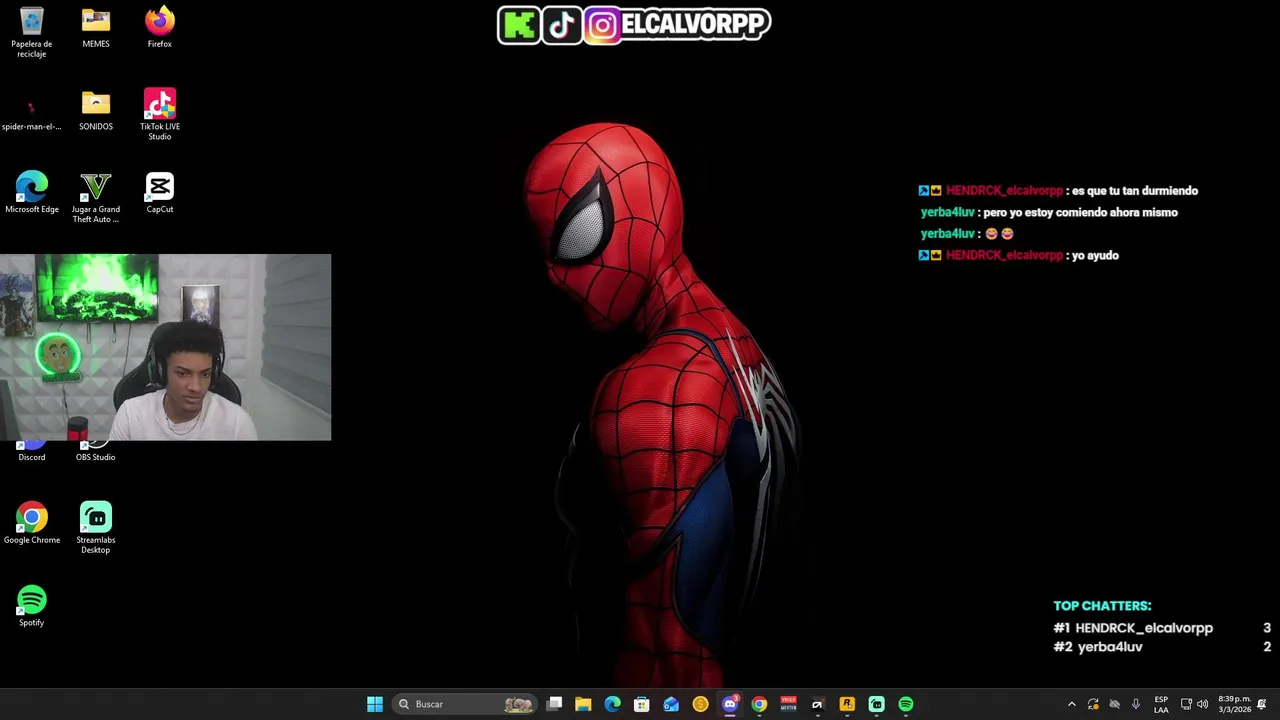
Task: Select the Firefox desktop shortcut
Action: 160,28
